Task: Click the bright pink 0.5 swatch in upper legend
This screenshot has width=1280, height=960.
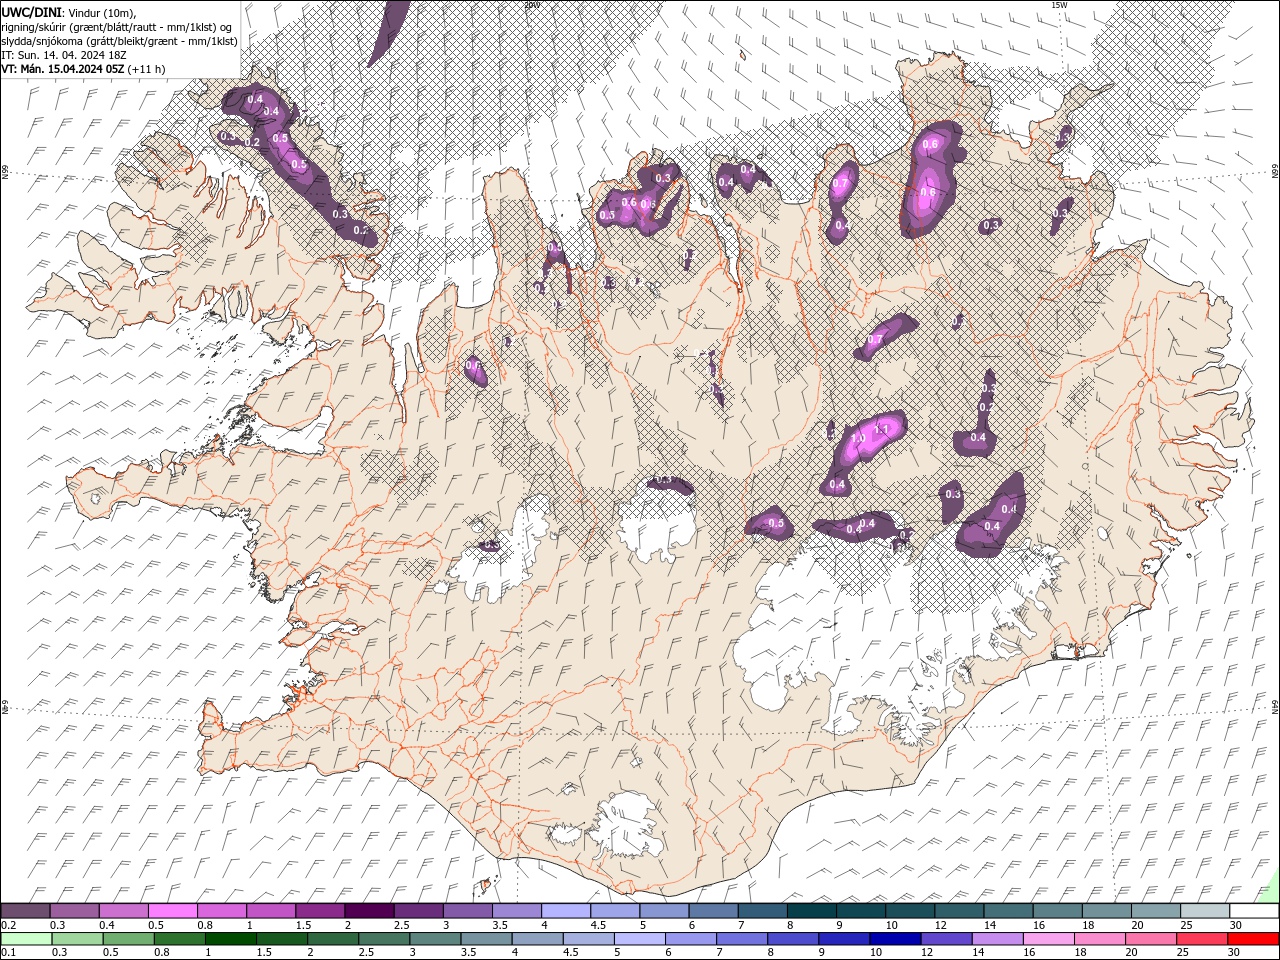Action: [172, 911]
